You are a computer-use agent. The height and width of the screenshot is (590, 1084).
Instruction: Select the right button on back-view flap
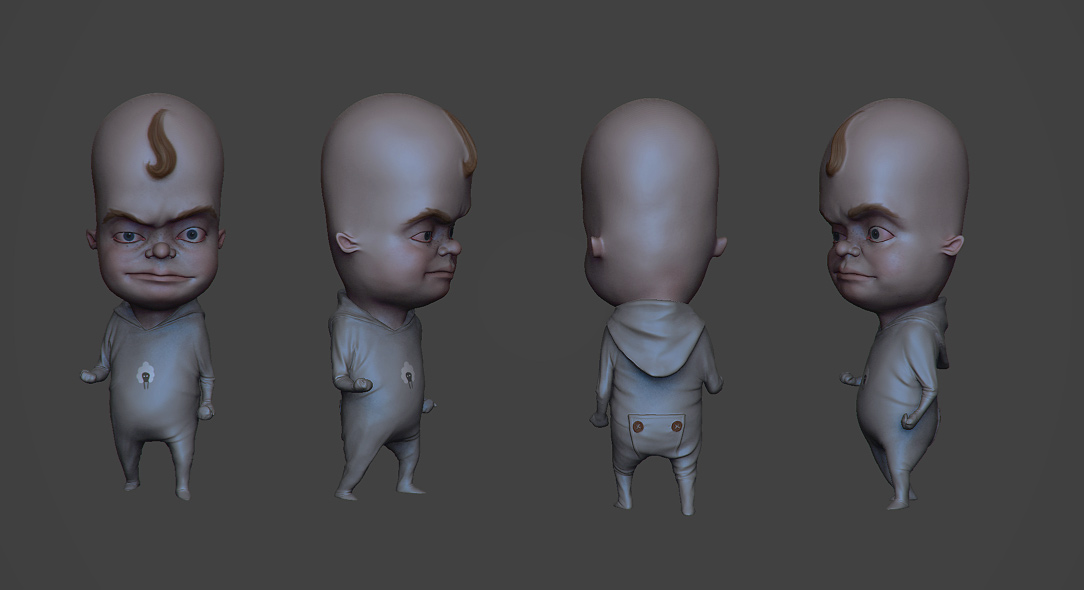point(677,427)
